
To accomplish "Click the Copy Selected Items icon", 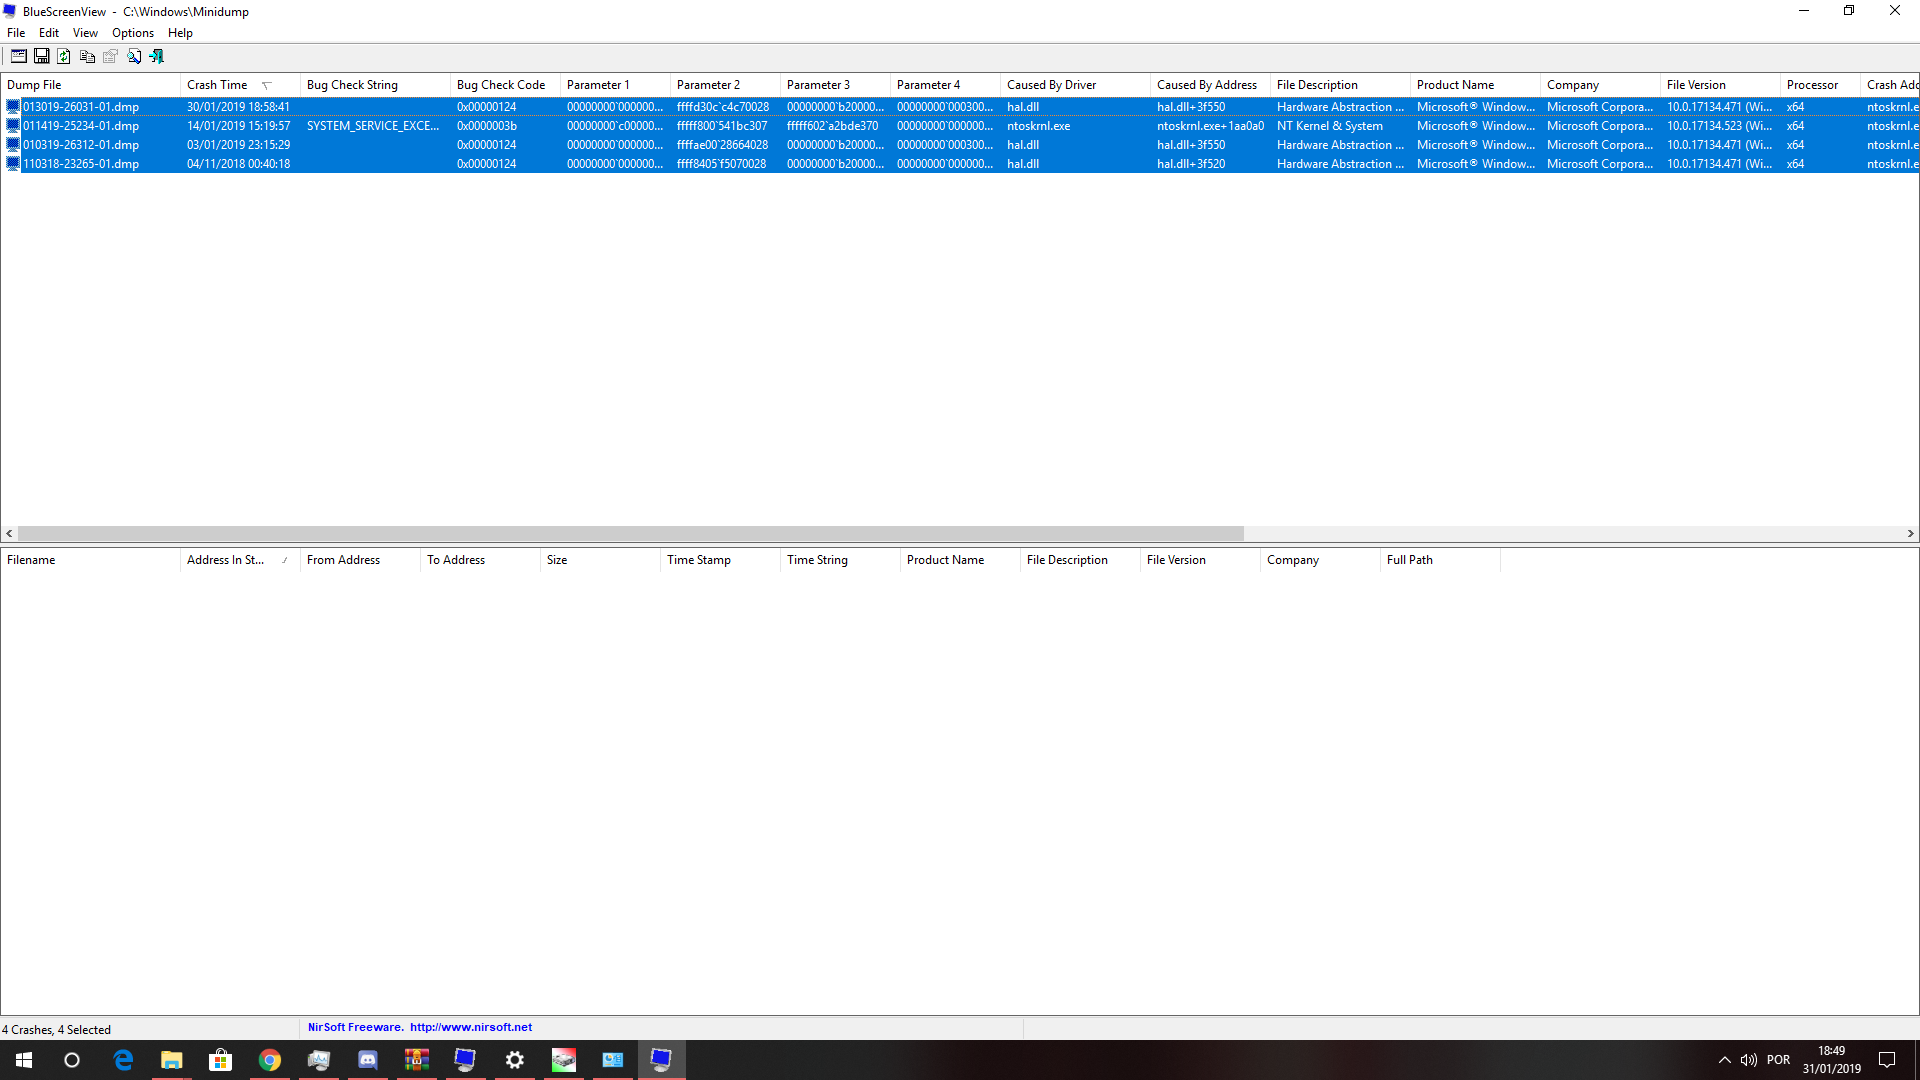I will pos(88,57).
